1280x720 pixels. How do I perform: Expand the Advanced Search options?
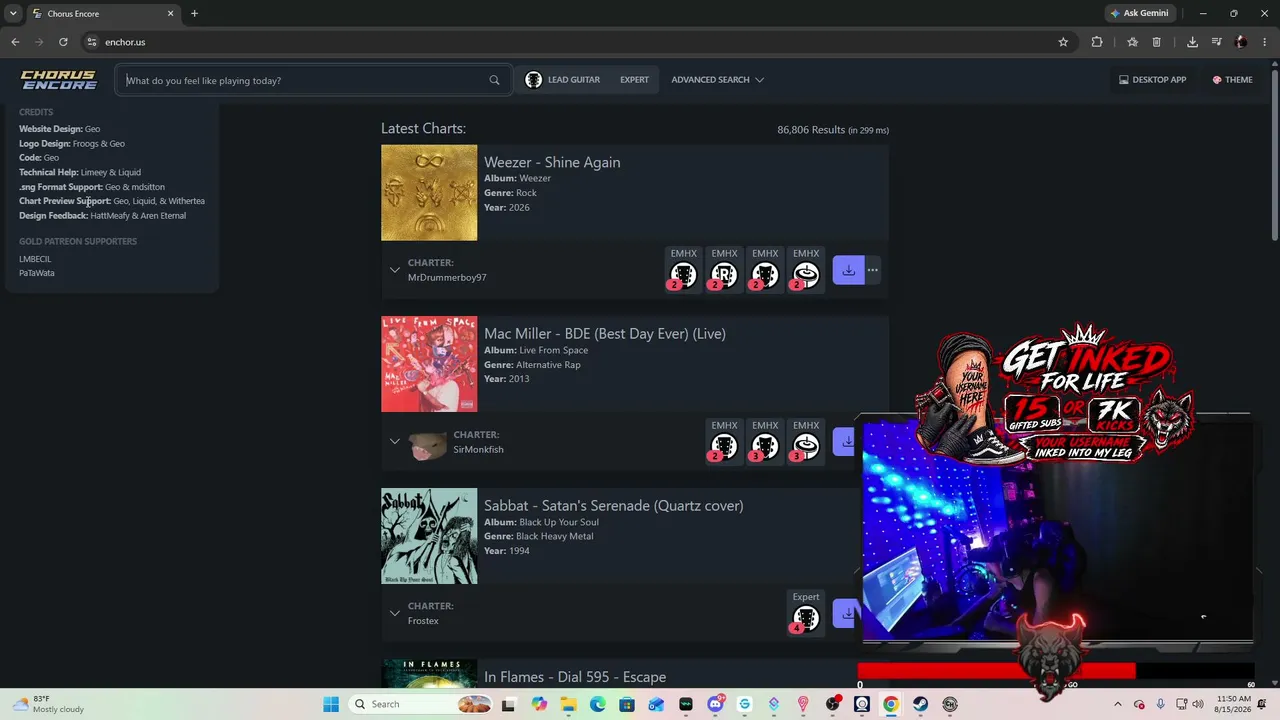tap(717, 80)
